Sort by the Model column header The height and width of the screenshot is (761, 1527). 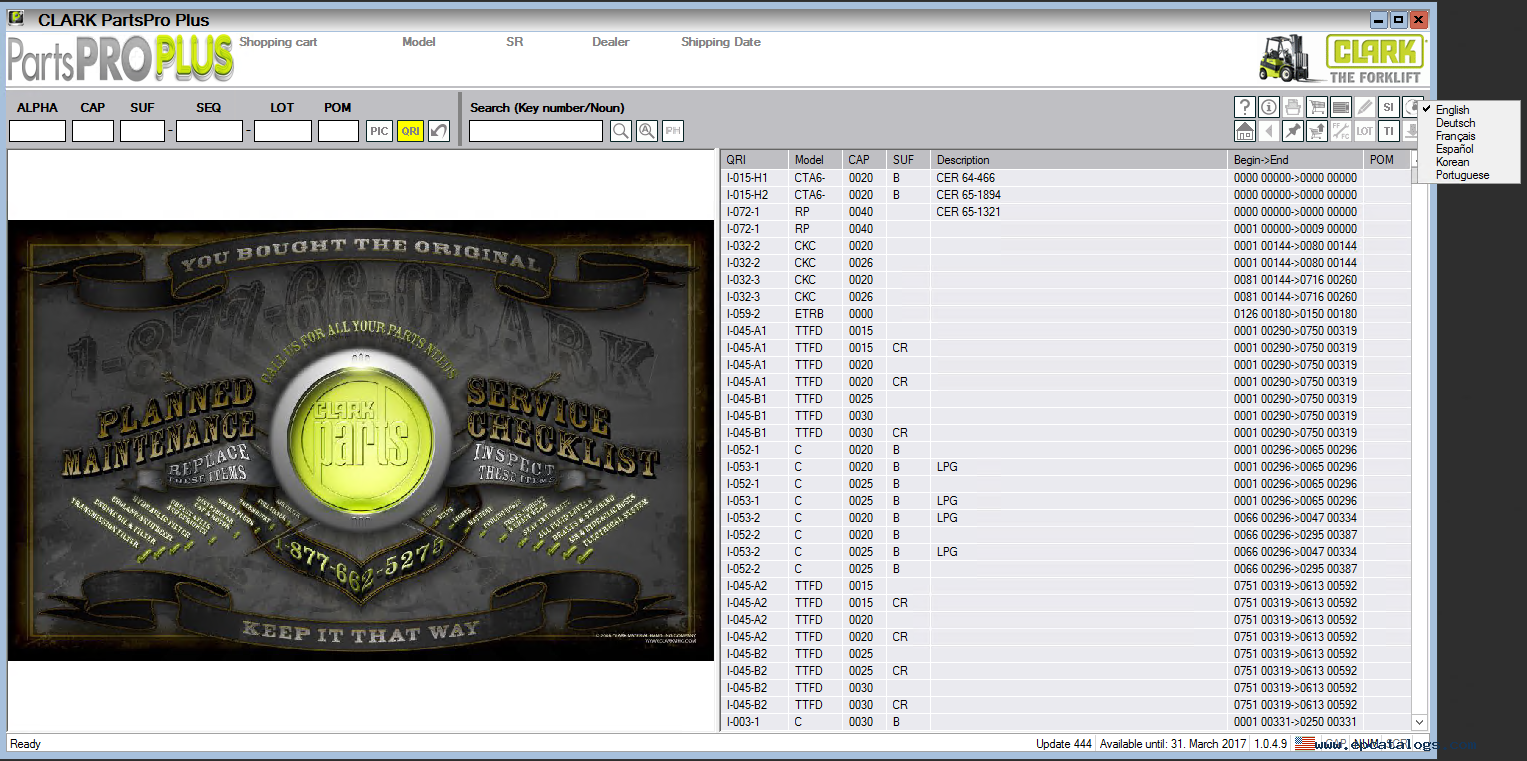[815, 160]
